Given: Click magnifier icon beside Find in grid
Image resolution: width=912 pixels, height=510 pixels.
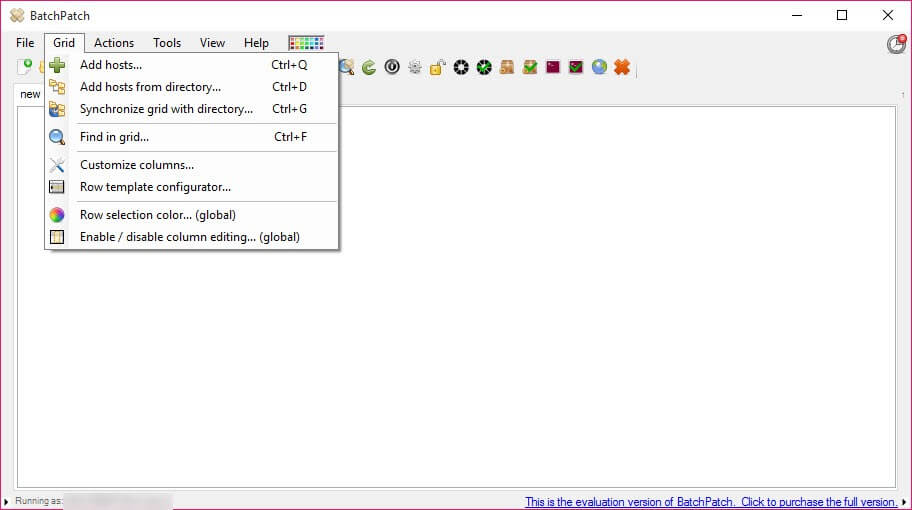Looking at the screenshot, I should pos(57,137).
